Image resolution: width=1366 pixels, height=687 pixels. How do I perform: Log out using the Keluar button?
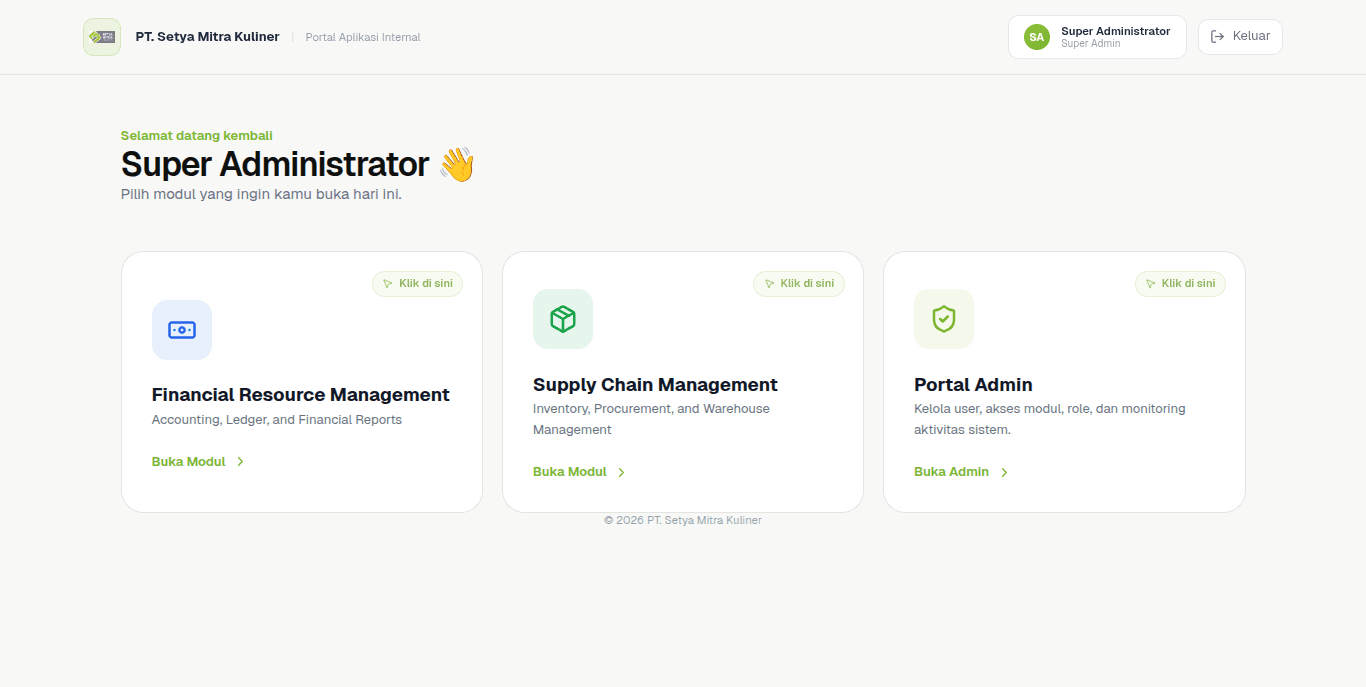click(x=1240, y=37)
